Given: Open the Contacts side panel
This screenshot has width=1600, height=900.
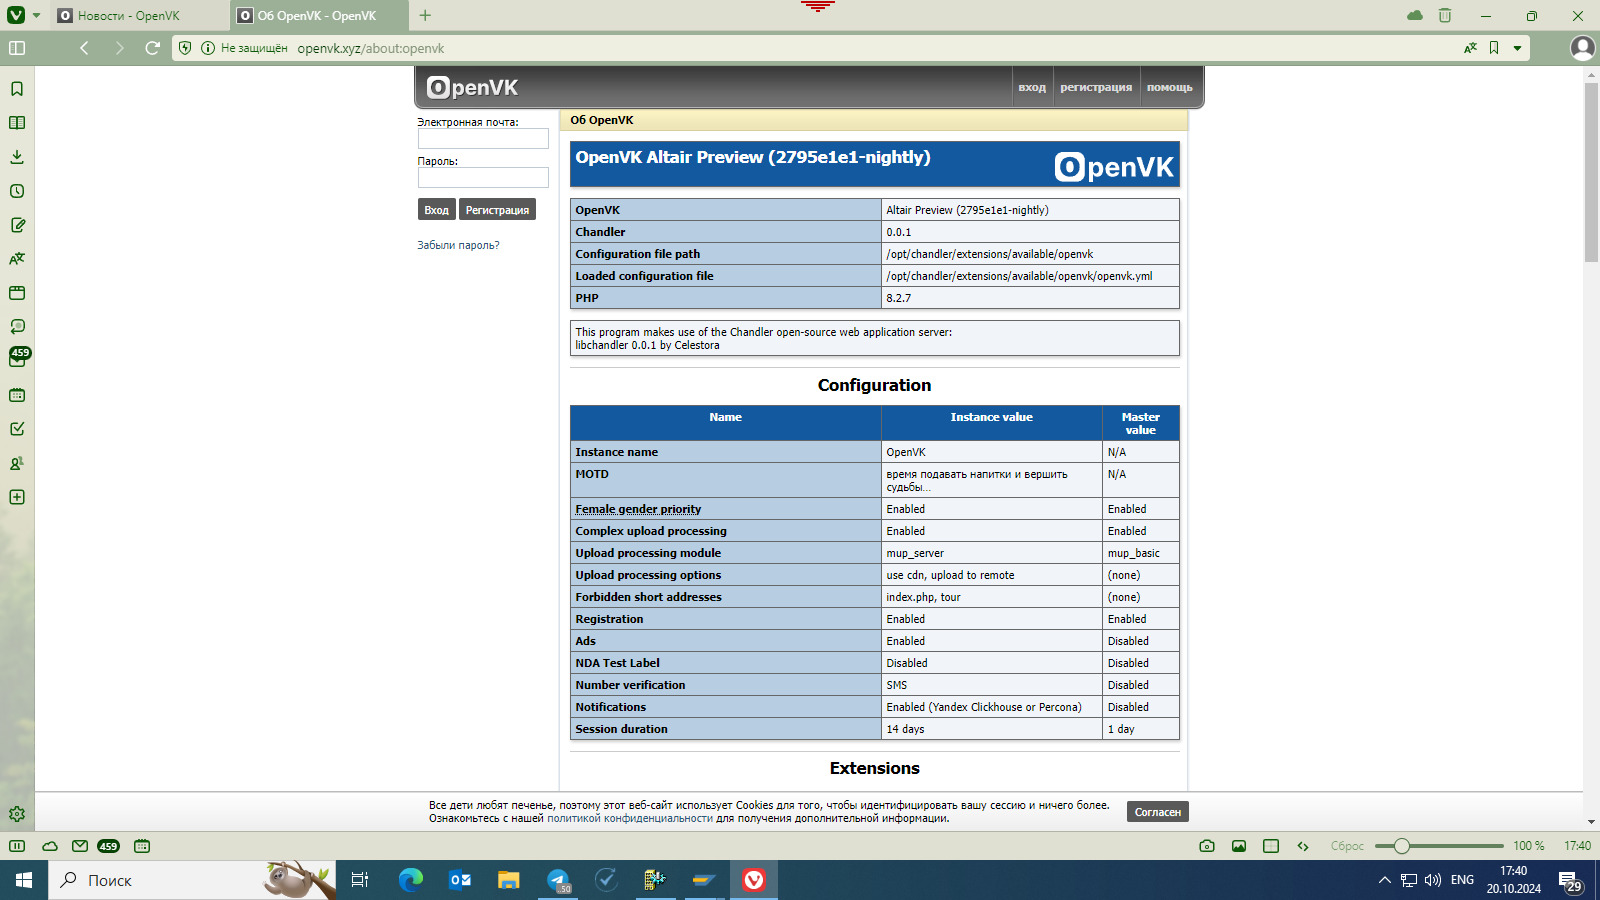Looking at the screenshot, I should point(17,463).
